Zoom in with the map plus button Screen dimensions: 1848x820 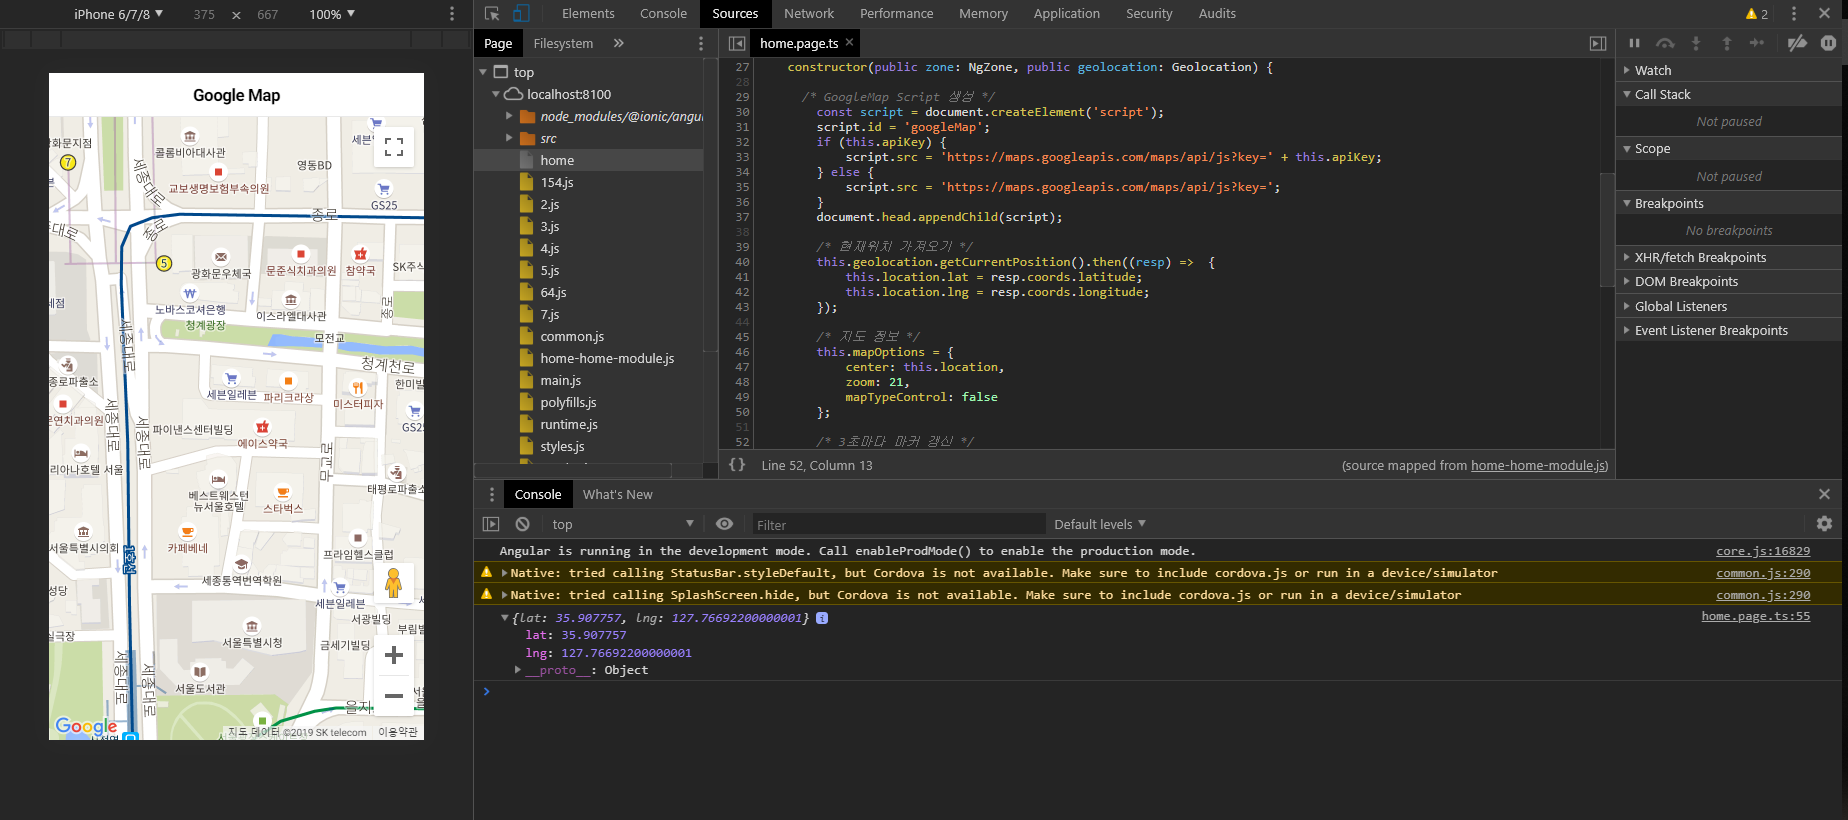[394, 655]
